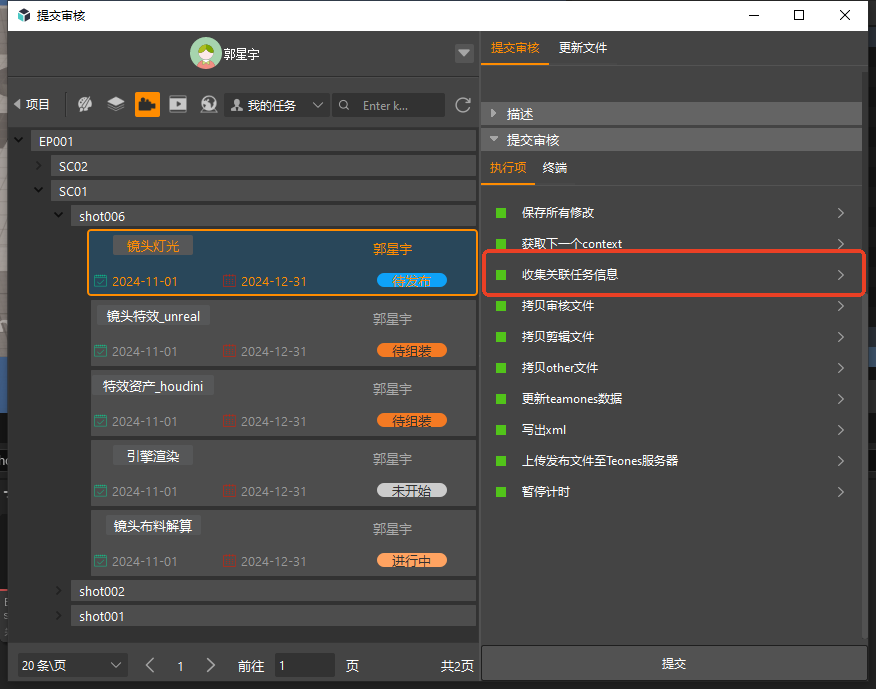
Task: Select the 镜头布料解算 task
Action: click(283, 543)
